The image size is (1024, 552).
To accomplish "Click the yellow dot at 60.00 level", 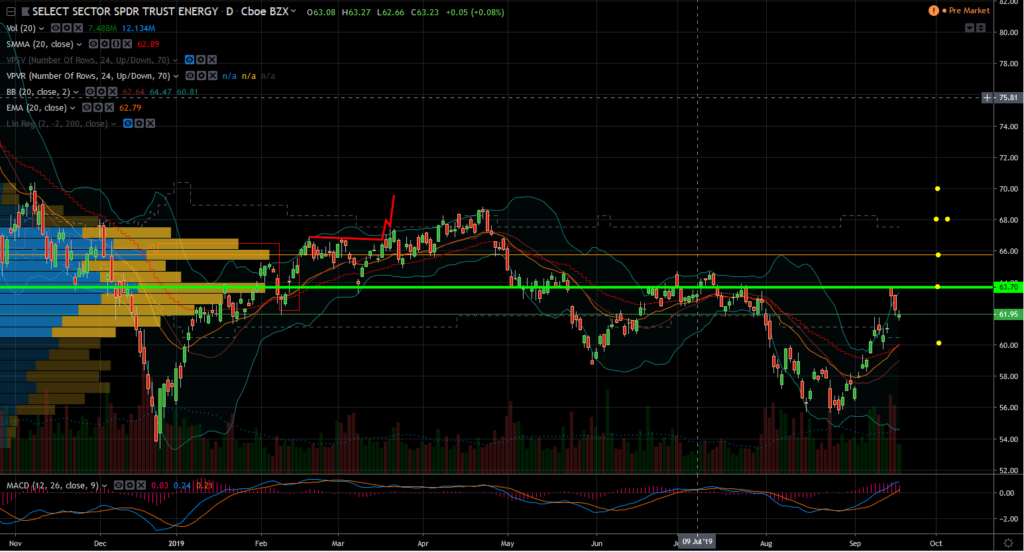I will coord(938,343).
